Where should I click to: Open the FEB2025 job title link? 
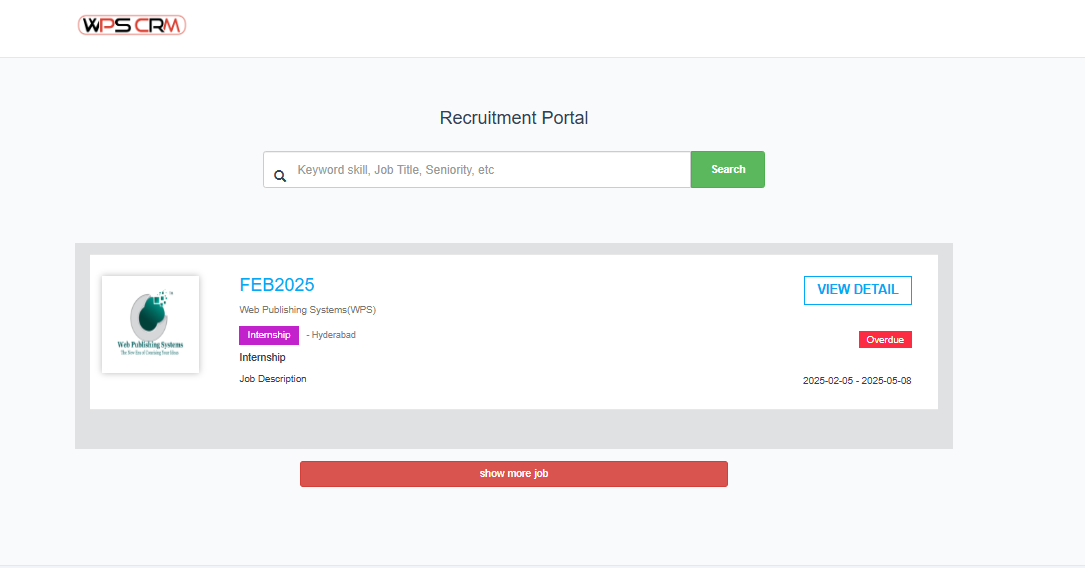click(277, 285)
